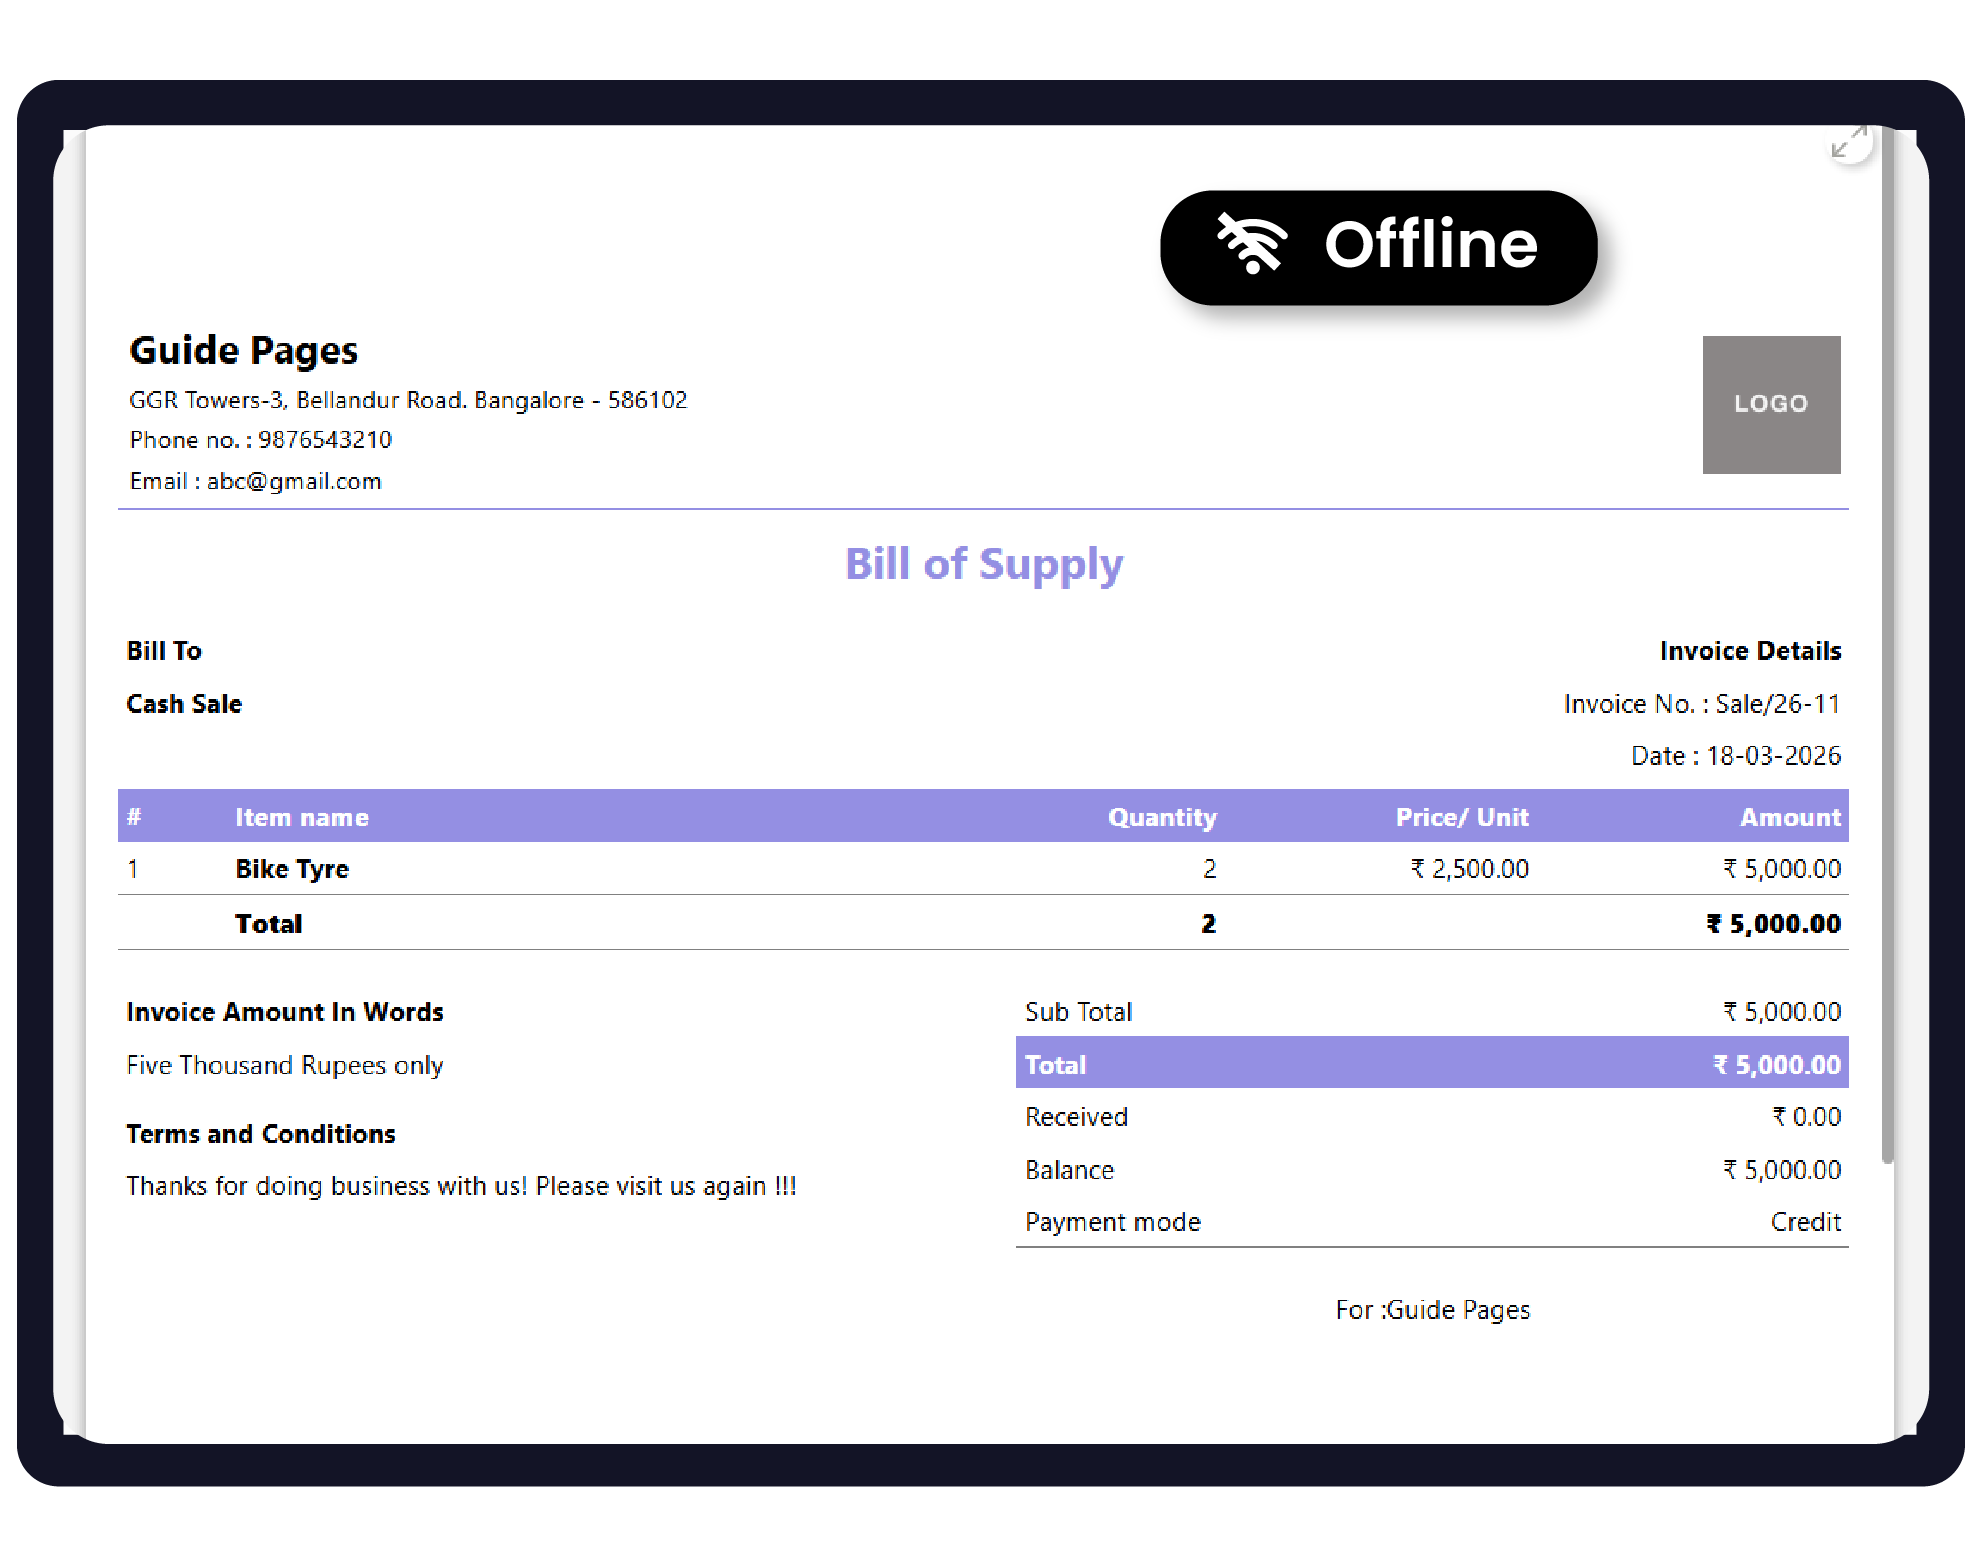Expand the Terms and Conditions section

click(261, 1133)
